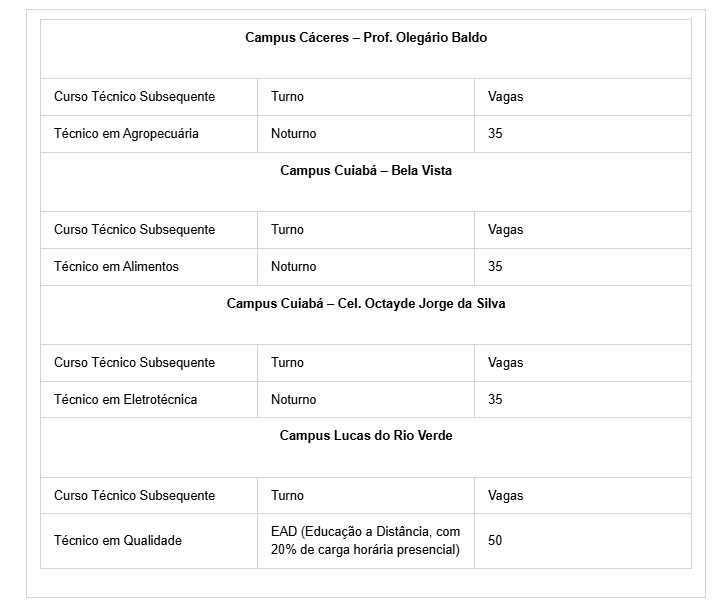Click Curso Técnico Subsequente header under Campus Cáceres
Viewport: 723px width, 608px height.
(x=134, y=97)
